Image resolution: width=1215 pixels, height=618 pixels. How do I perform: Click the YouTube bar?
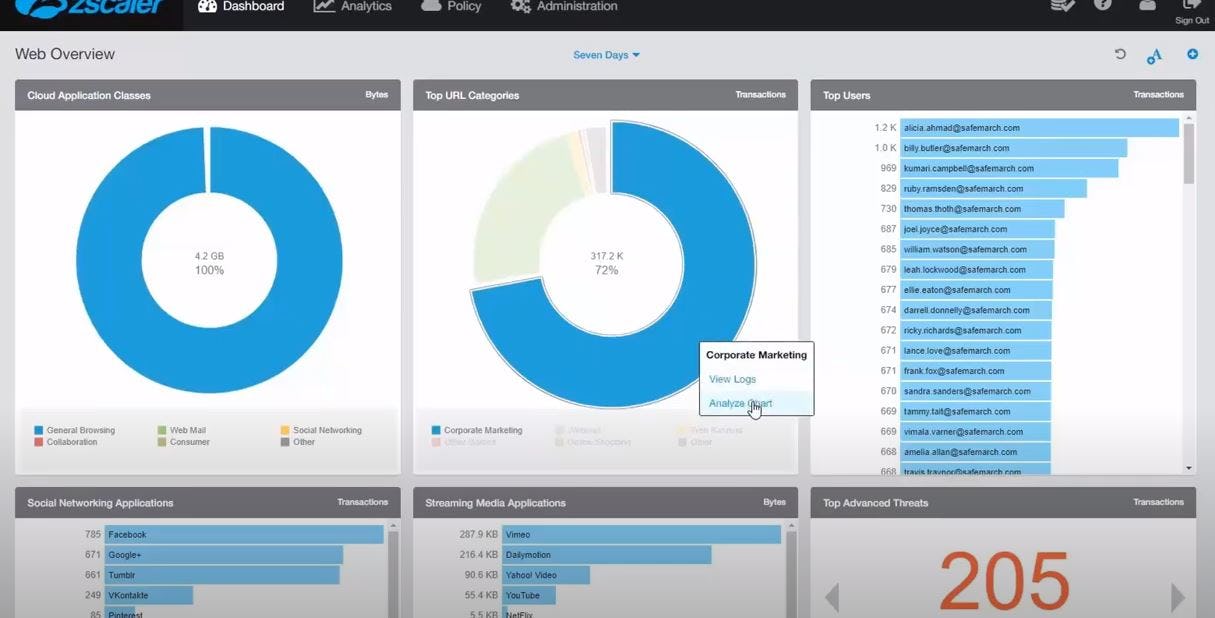(x=528, y=595)
